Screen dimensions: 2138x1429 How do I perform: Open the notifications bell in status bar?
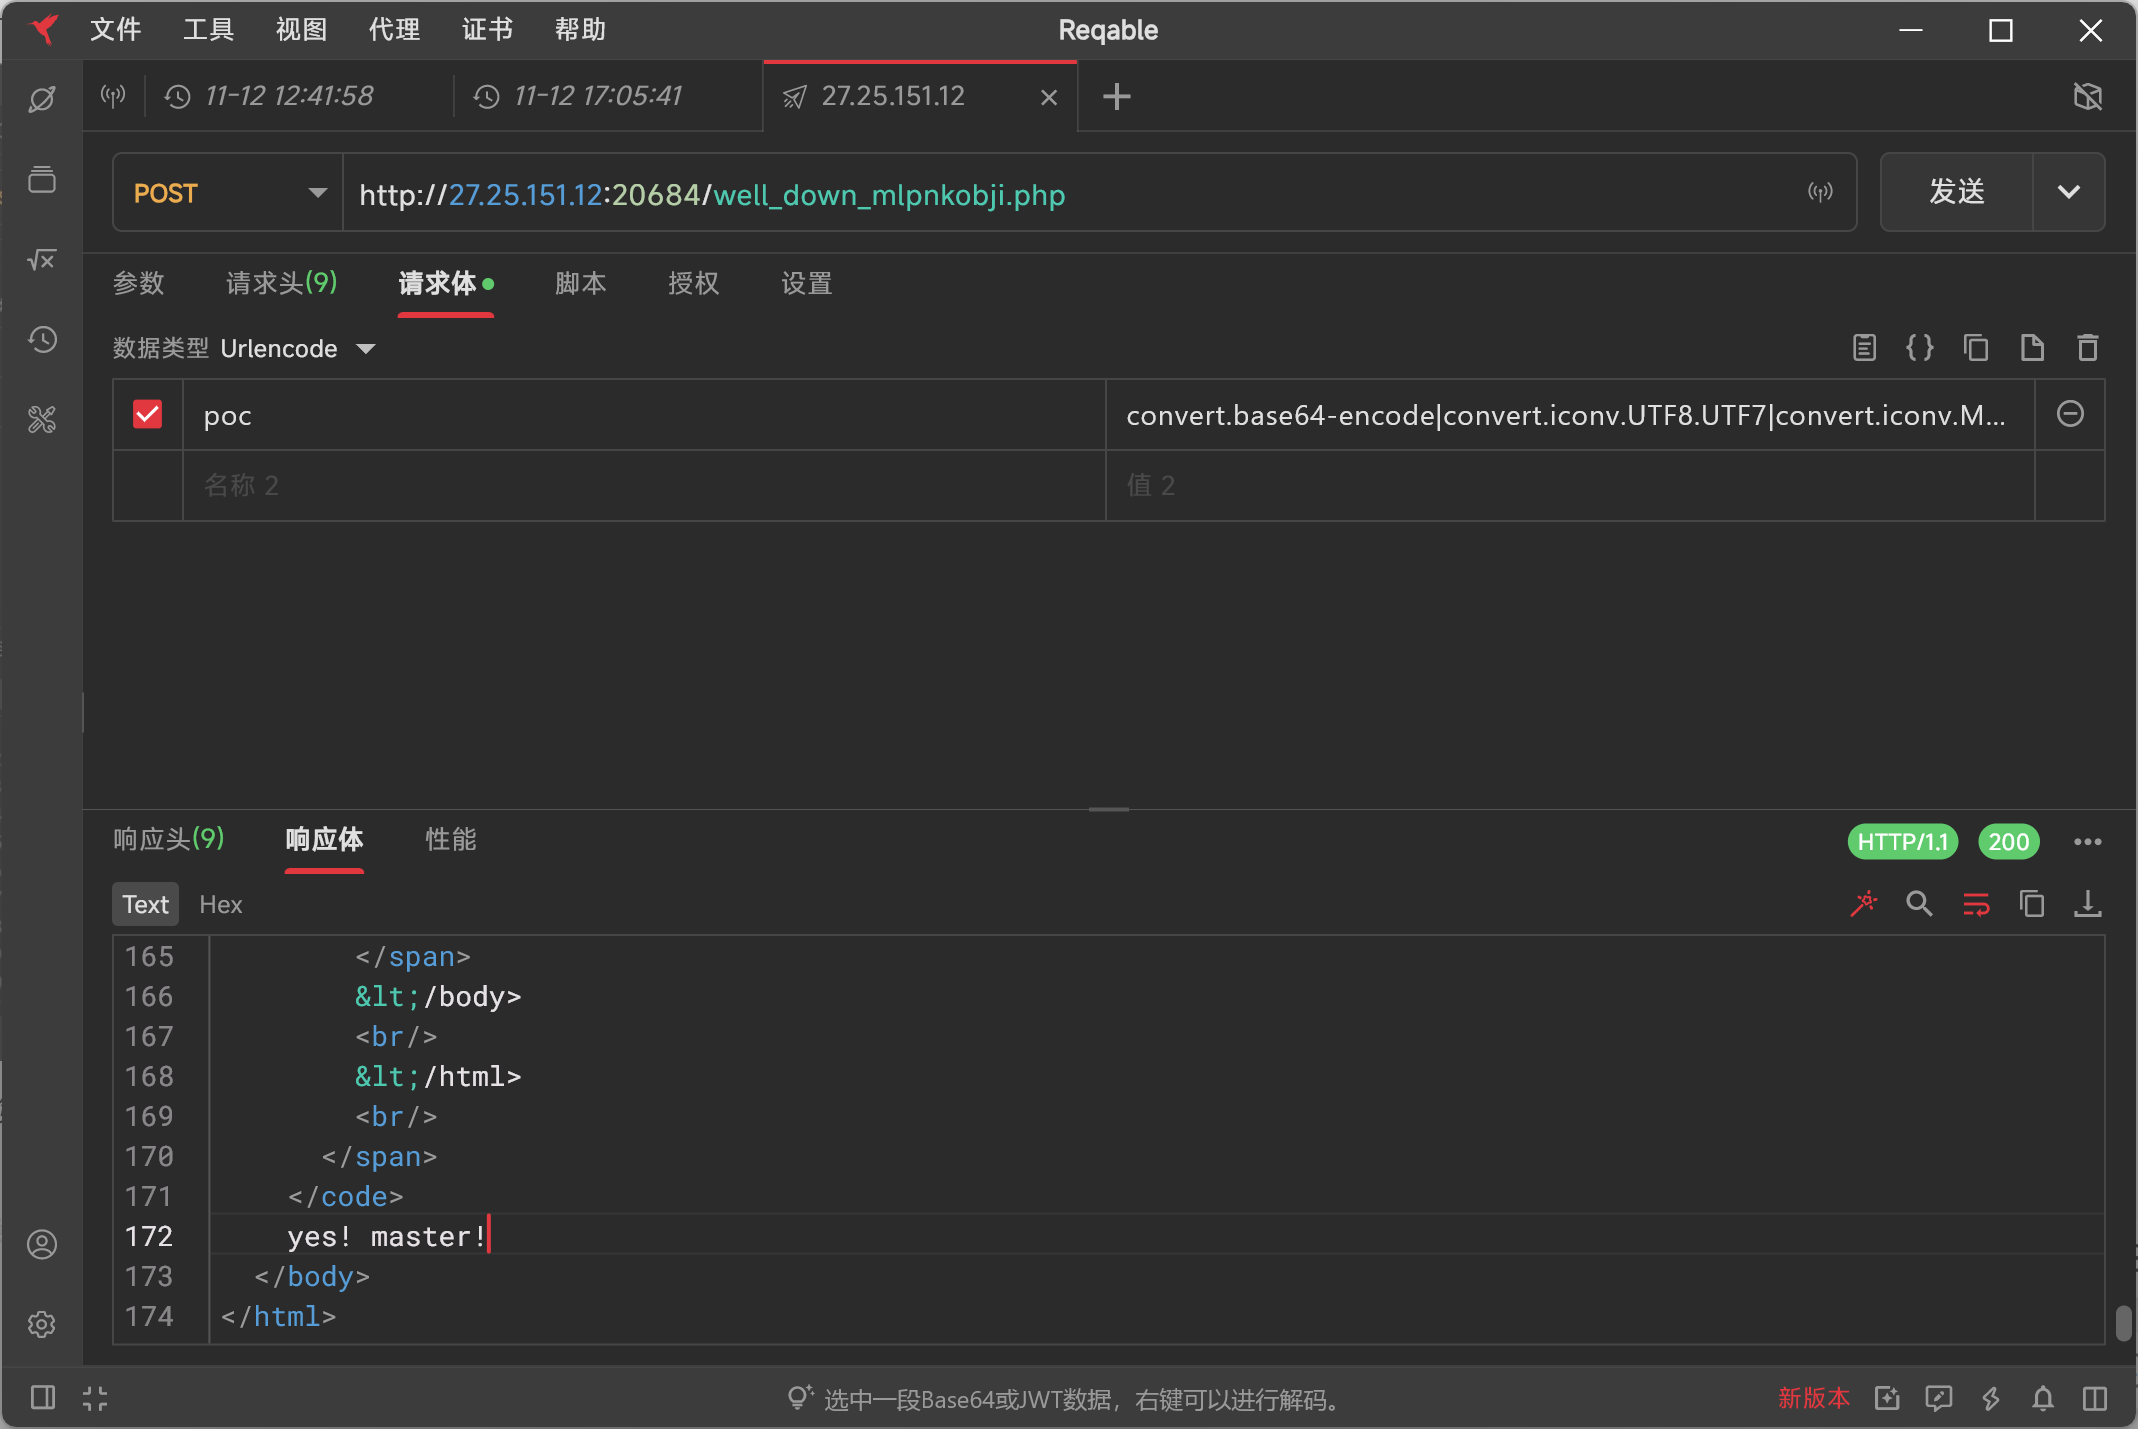coord(2042,1398)
